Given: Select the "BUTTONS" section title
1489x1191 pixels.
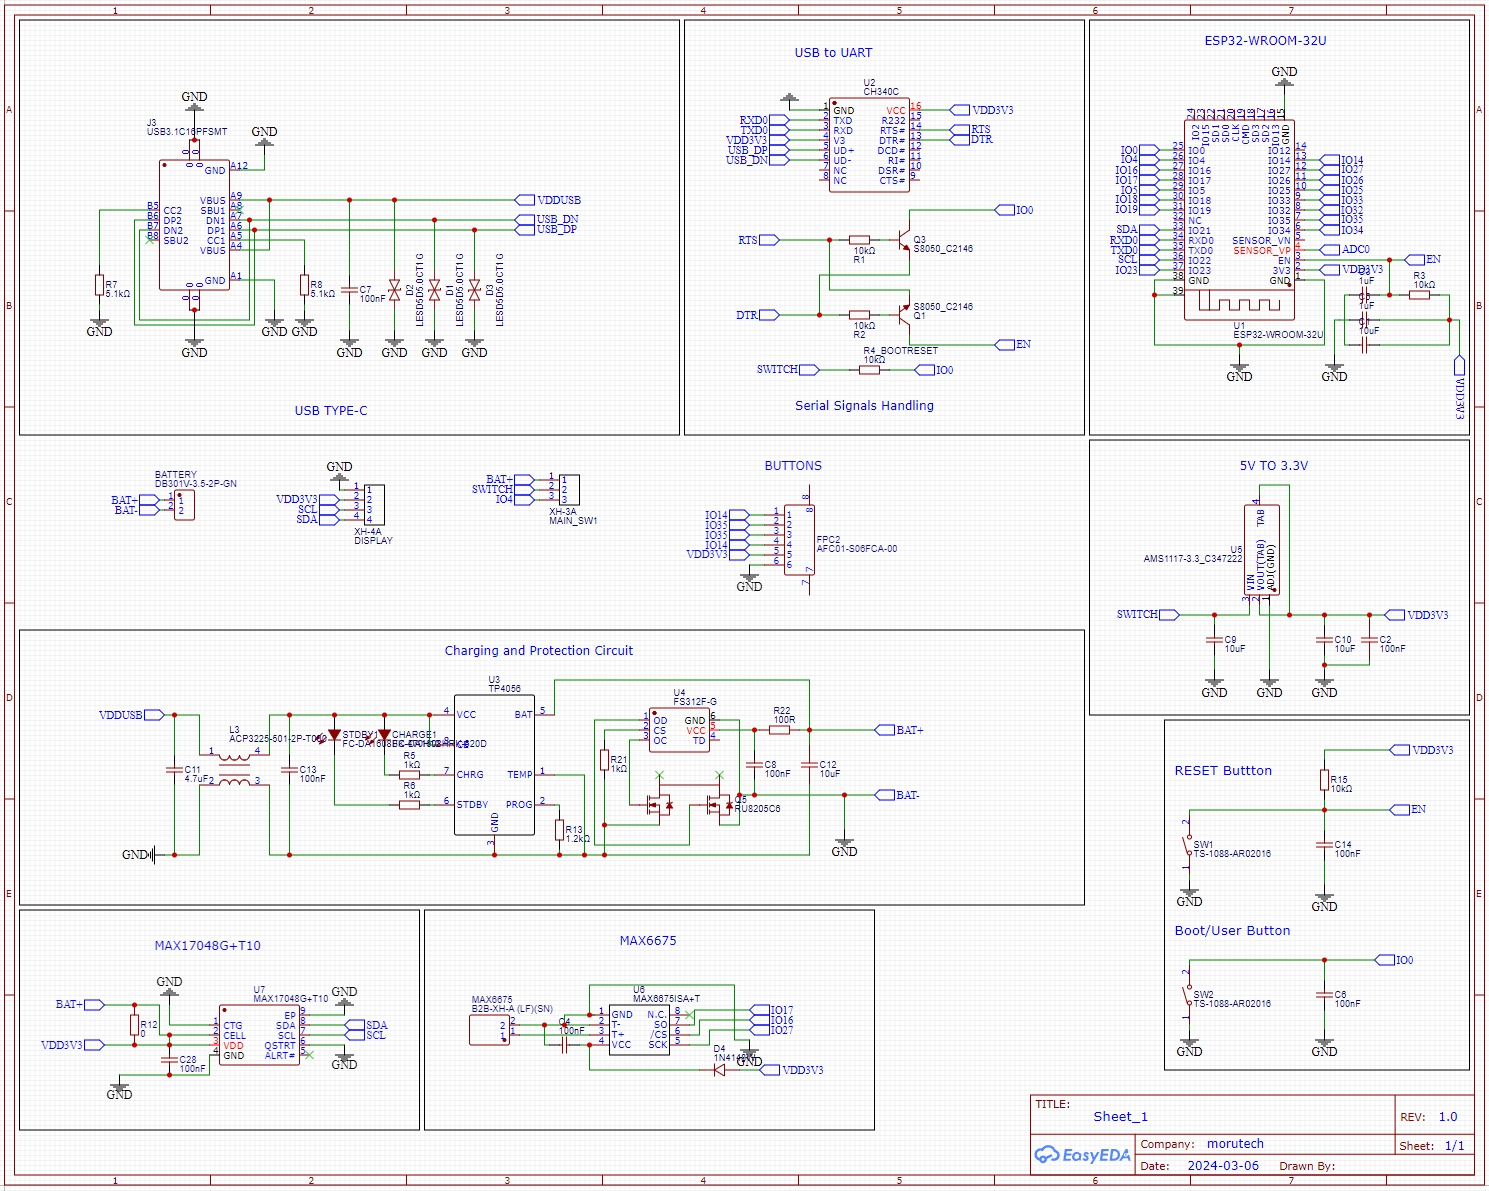Looking at the screenshot, I should (x=793, y=465).
